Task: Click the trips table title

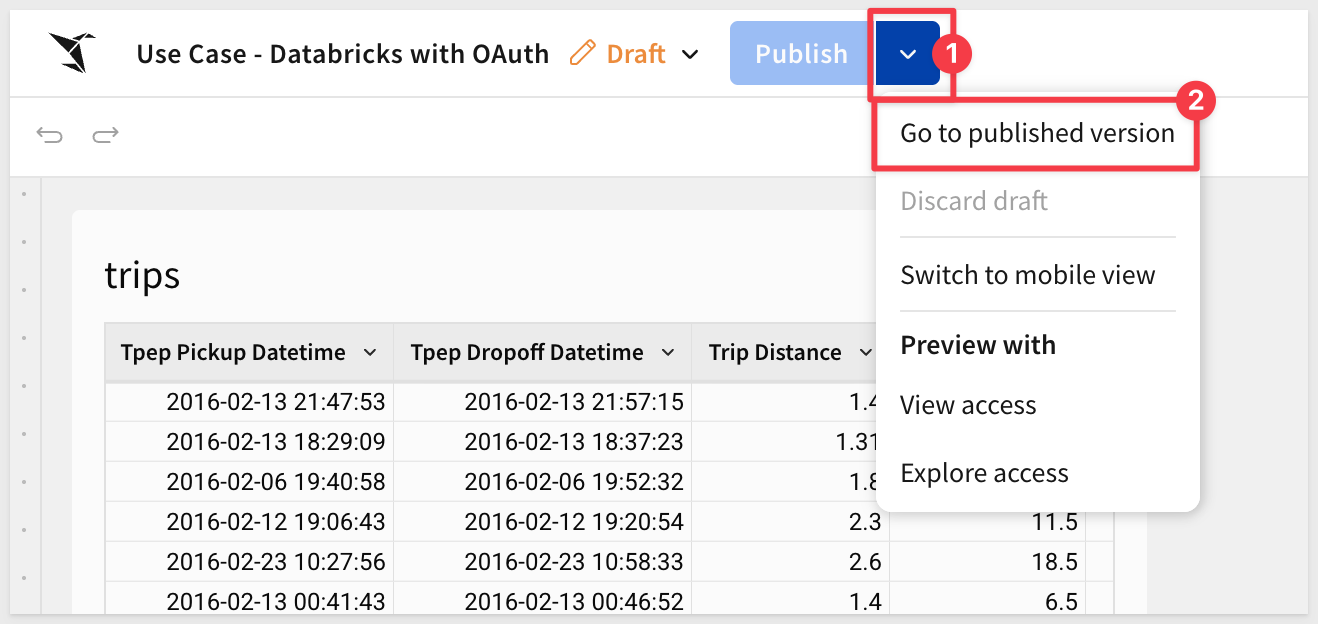Action: (x=142, y=274)
